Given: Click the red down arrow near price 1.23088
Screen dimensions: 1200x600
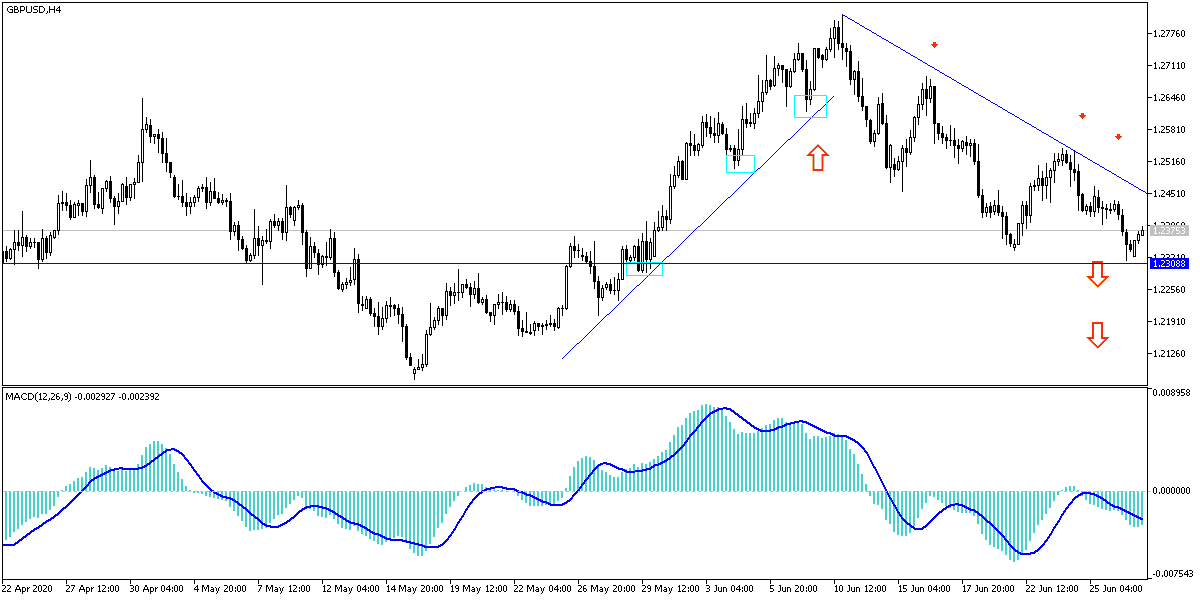Looking at the screenshot, I should click(x=1097, y=272).
